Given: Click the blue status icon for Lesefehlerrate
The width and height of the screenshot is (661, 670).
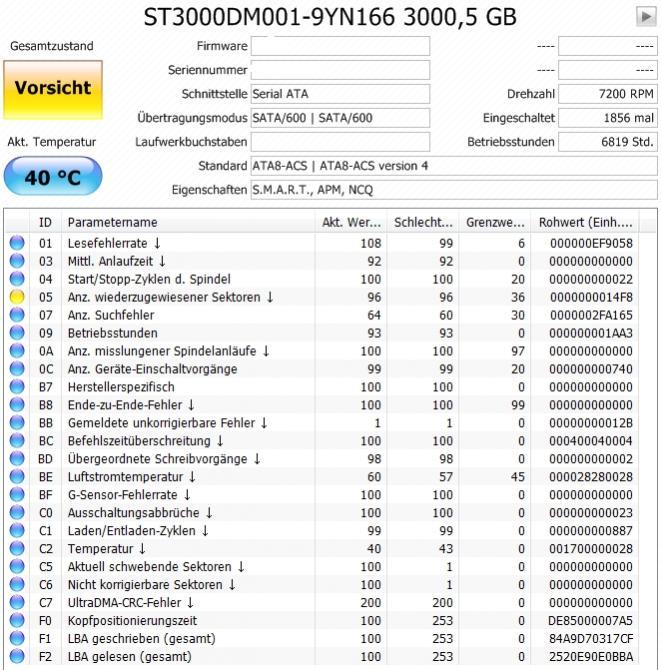Looking at the screenshot, I should point(17,243).
